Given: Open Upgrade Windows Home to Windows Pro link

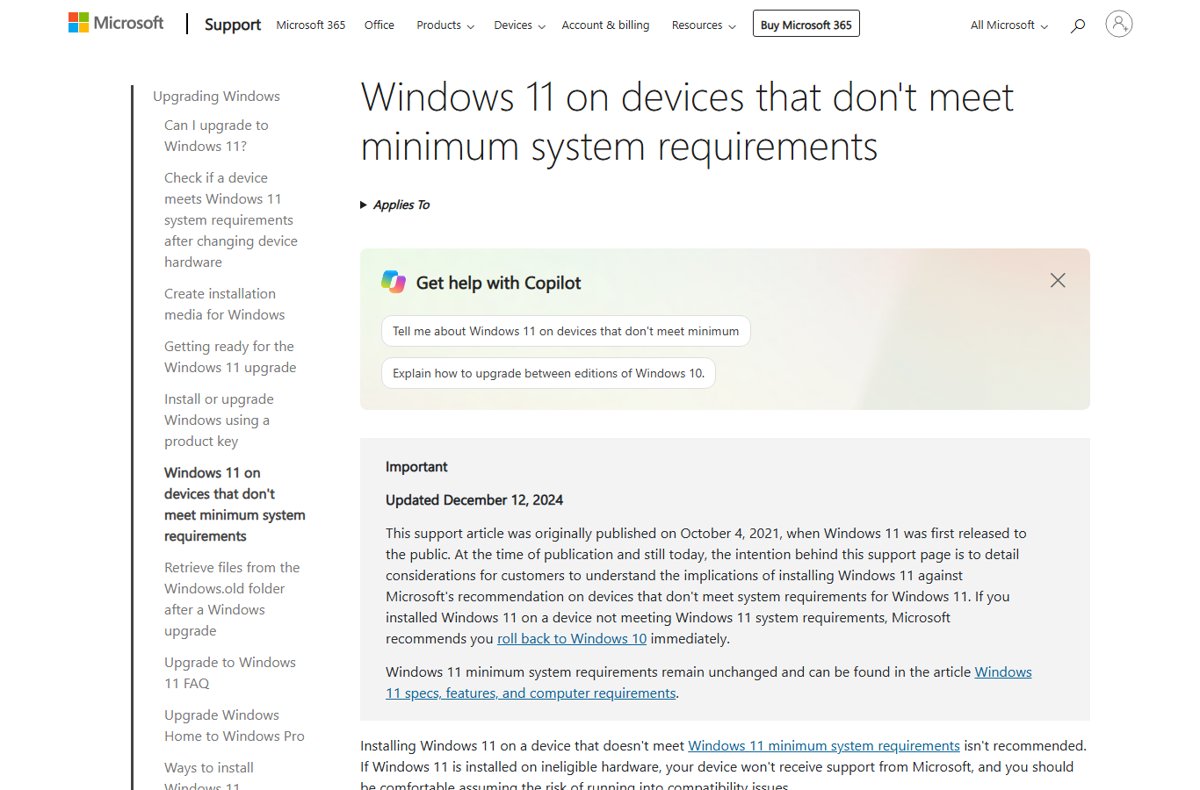Looking at the screenshot, I should coord(234,725).
